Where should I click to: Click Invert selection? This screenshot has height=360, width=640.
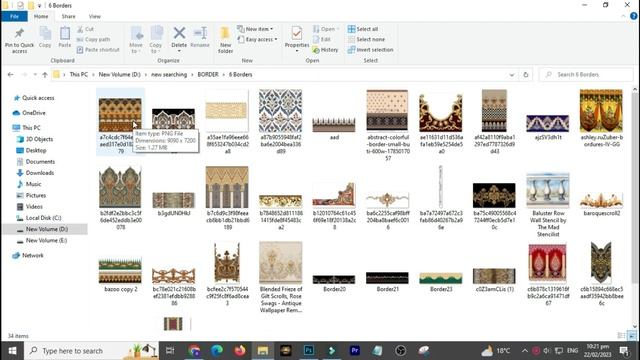(370, 49)
